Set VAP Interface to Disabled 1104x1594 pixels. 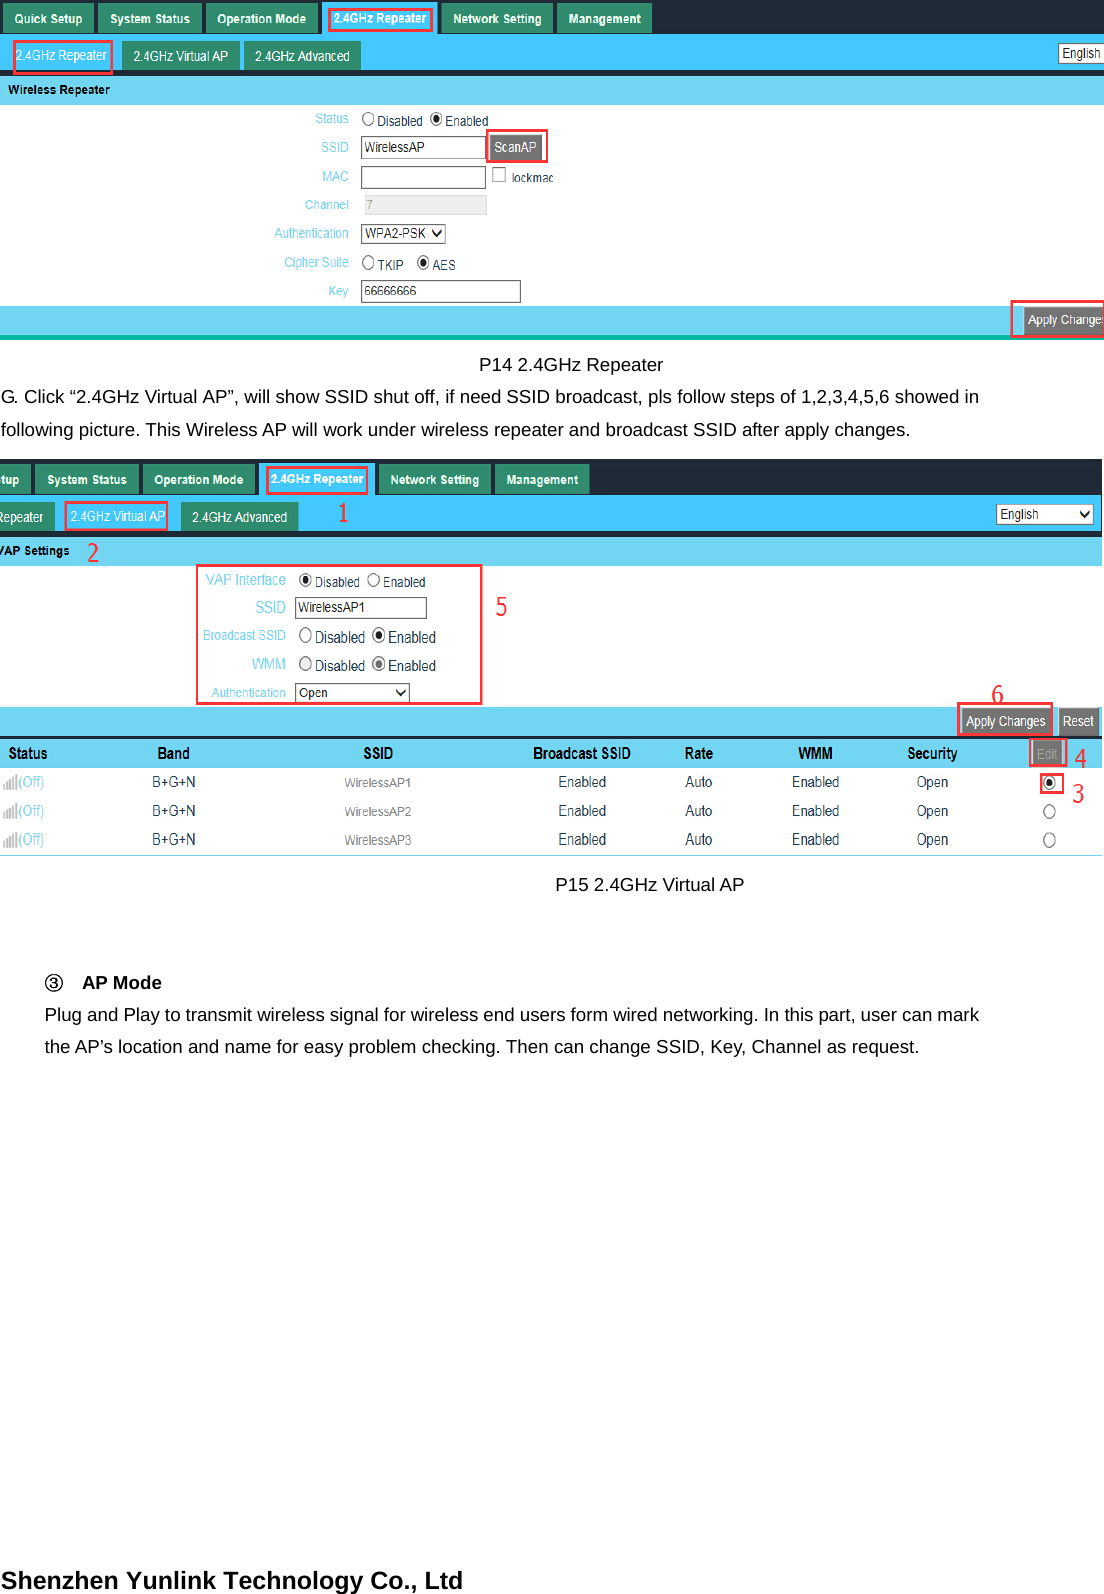306,580
